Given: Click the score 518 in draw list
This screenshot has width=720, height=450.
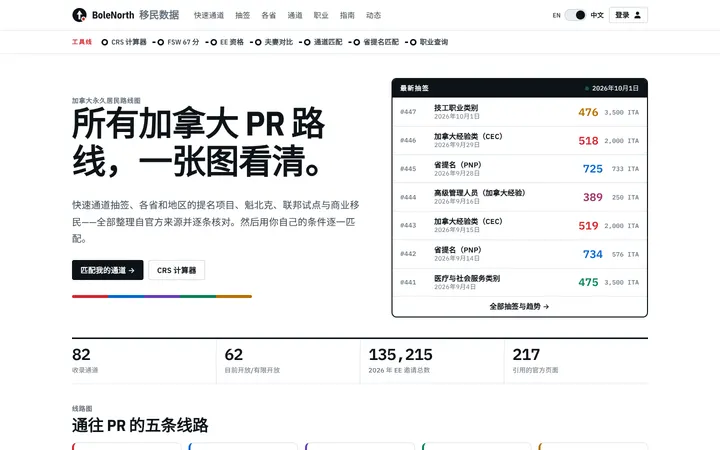Looking at the screenshot, I should (x=588, y=141).
